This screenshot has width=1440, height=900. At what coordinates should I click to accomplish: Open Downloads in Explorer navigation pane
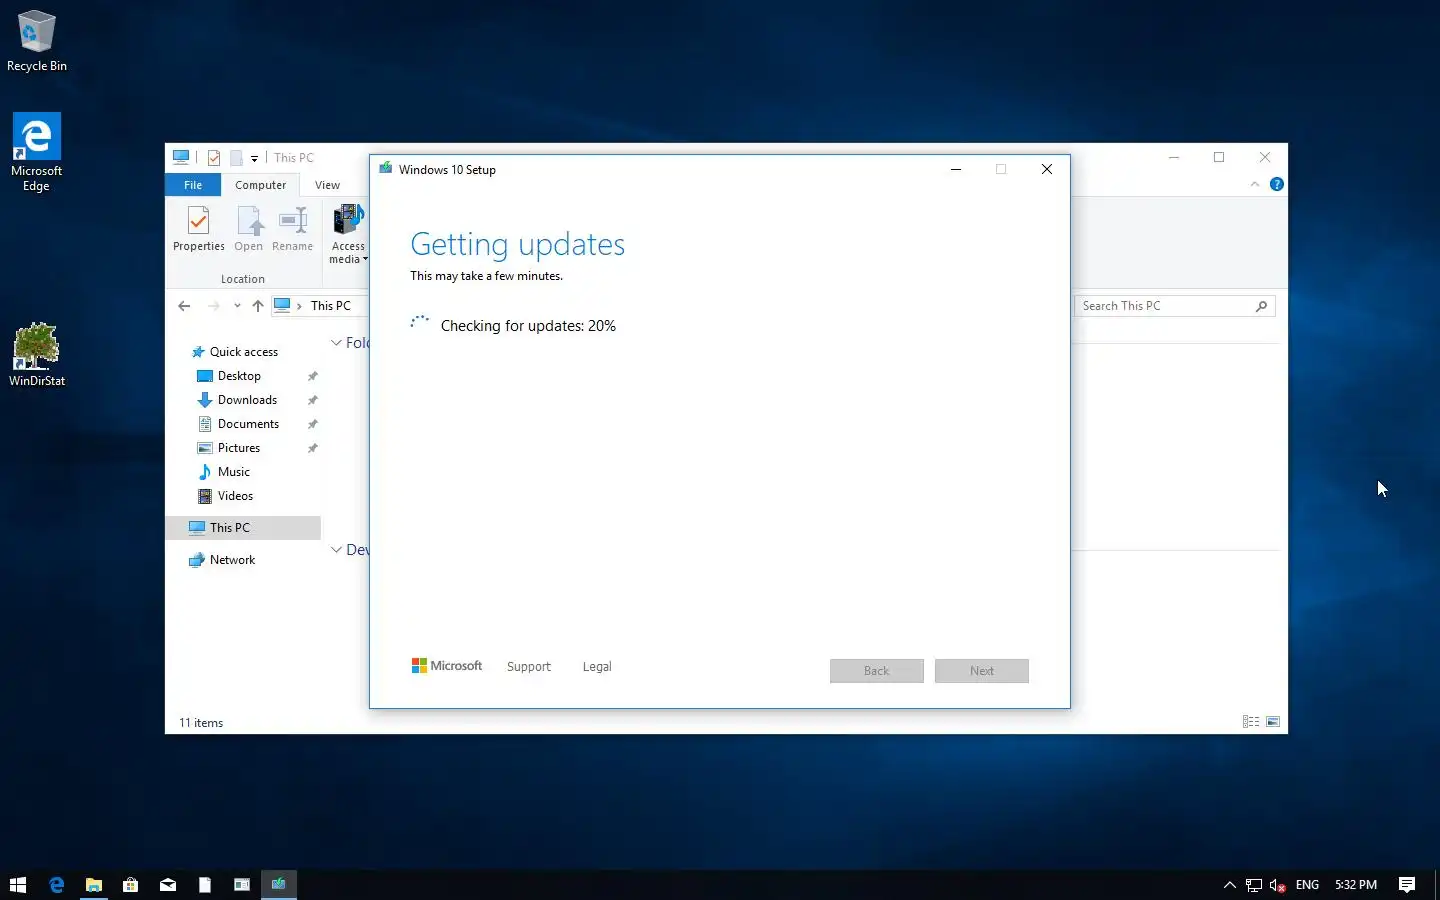(247, 400)
